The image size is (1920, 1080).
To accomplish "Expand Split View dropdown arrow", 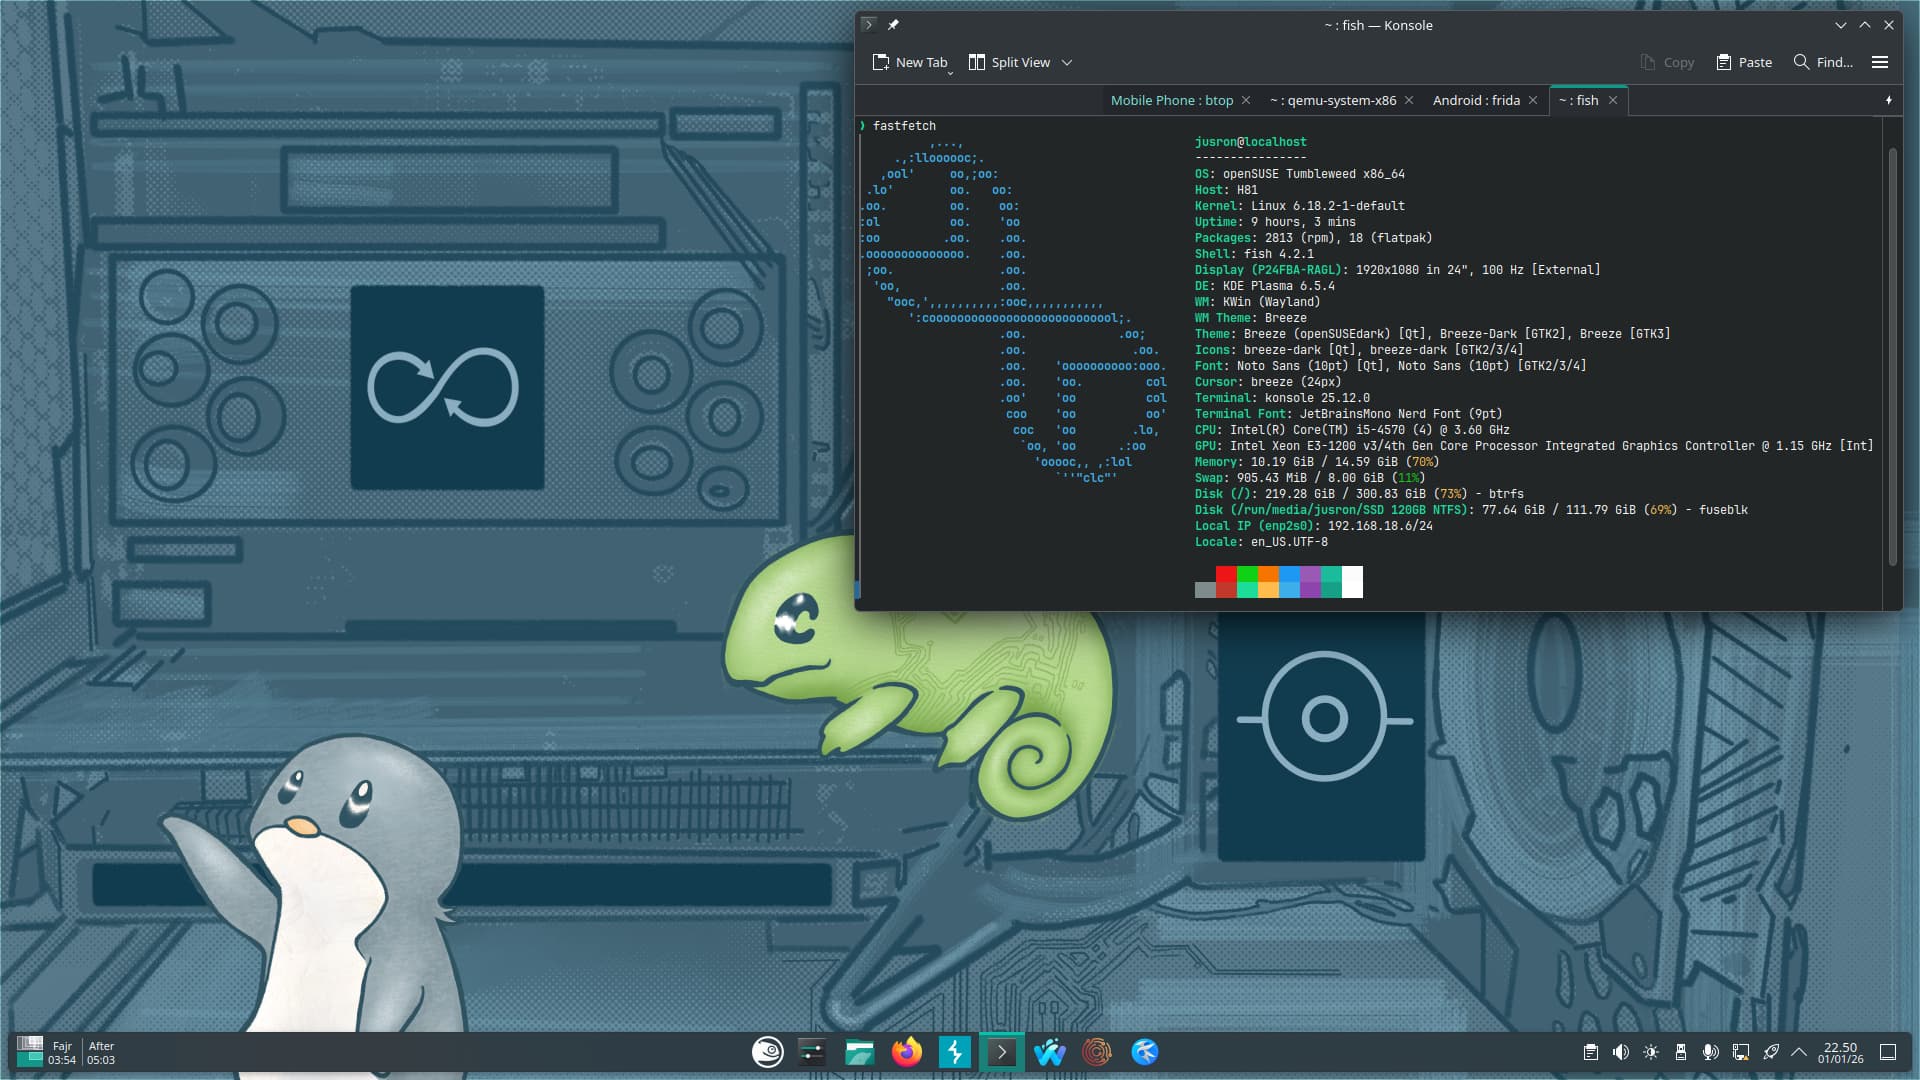I will 1067,62.
